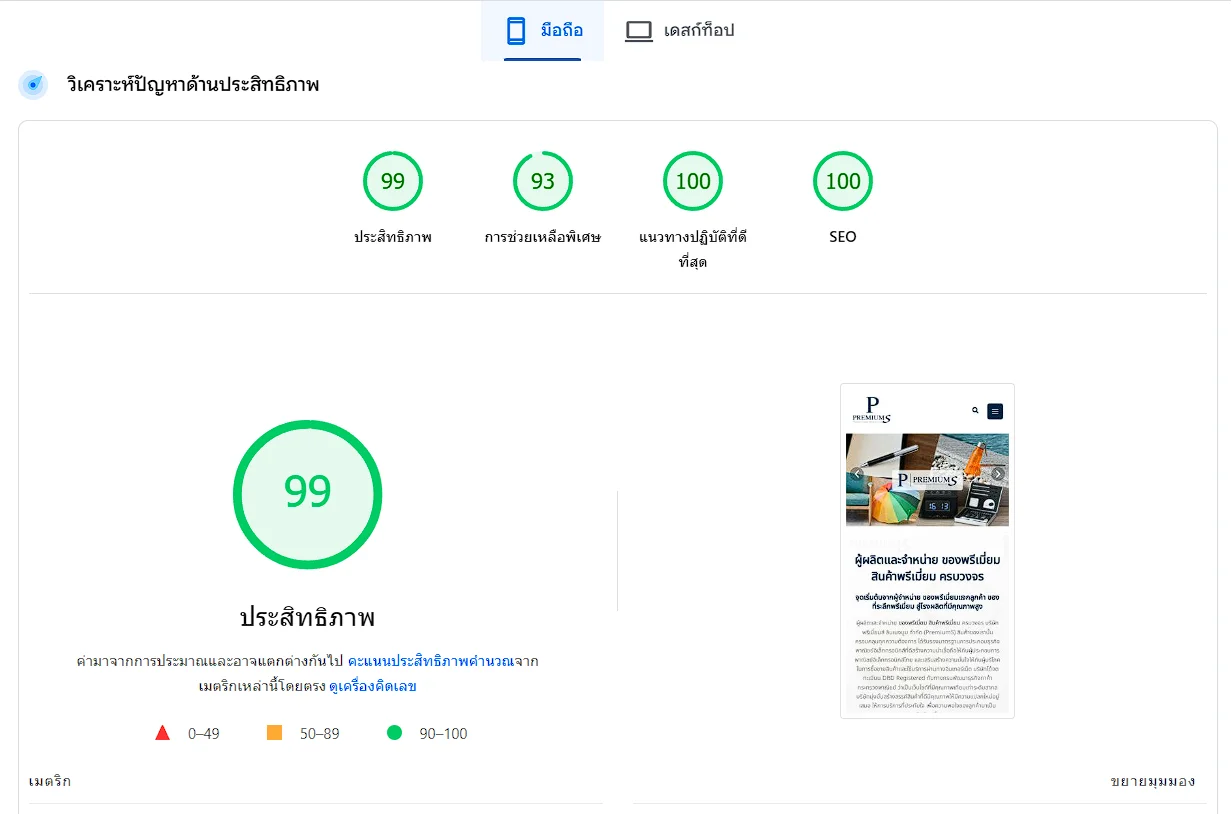Select the 100 SEO score gauge
Screen dimensions: 1232x814
tap(843, 181)
